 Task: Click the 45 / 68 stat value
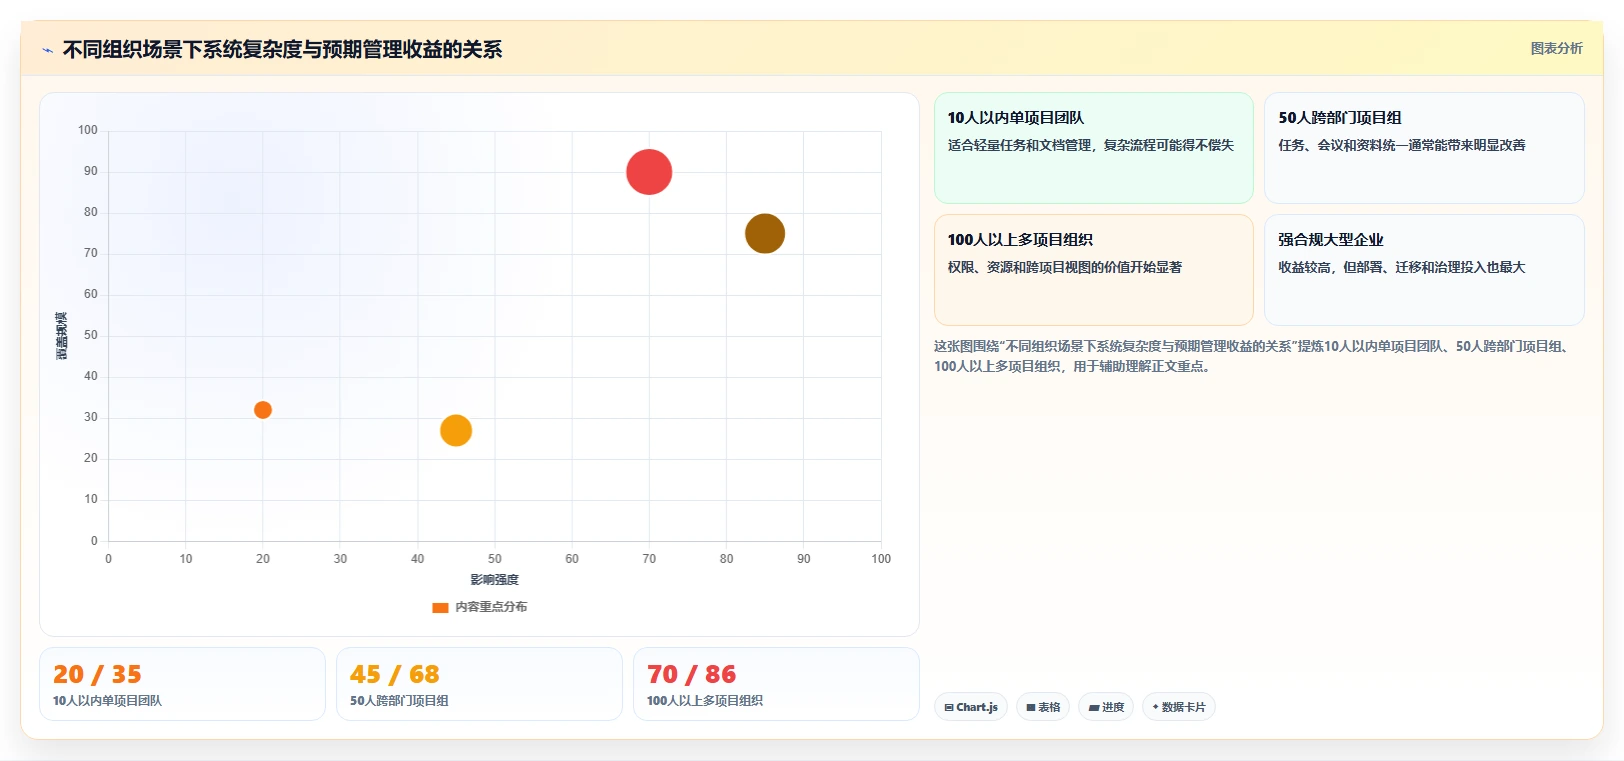[x=395, y=674]
